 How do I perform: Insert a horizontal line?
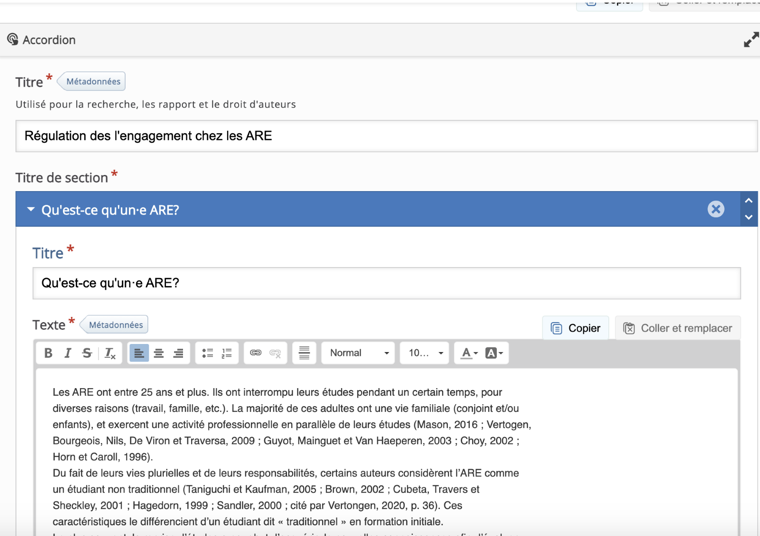pyautogui.click(x=304, y=353)
